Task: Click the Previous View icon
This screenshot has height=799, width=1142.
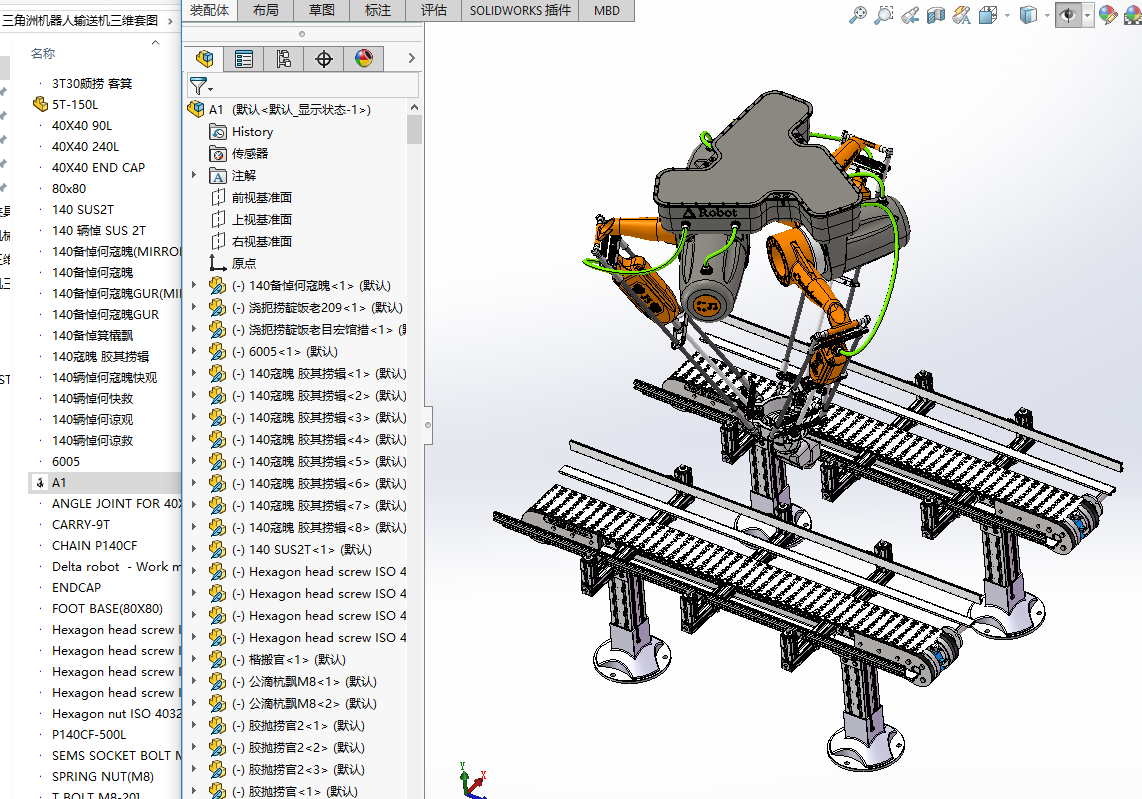Action: click(x=909, y=14)
